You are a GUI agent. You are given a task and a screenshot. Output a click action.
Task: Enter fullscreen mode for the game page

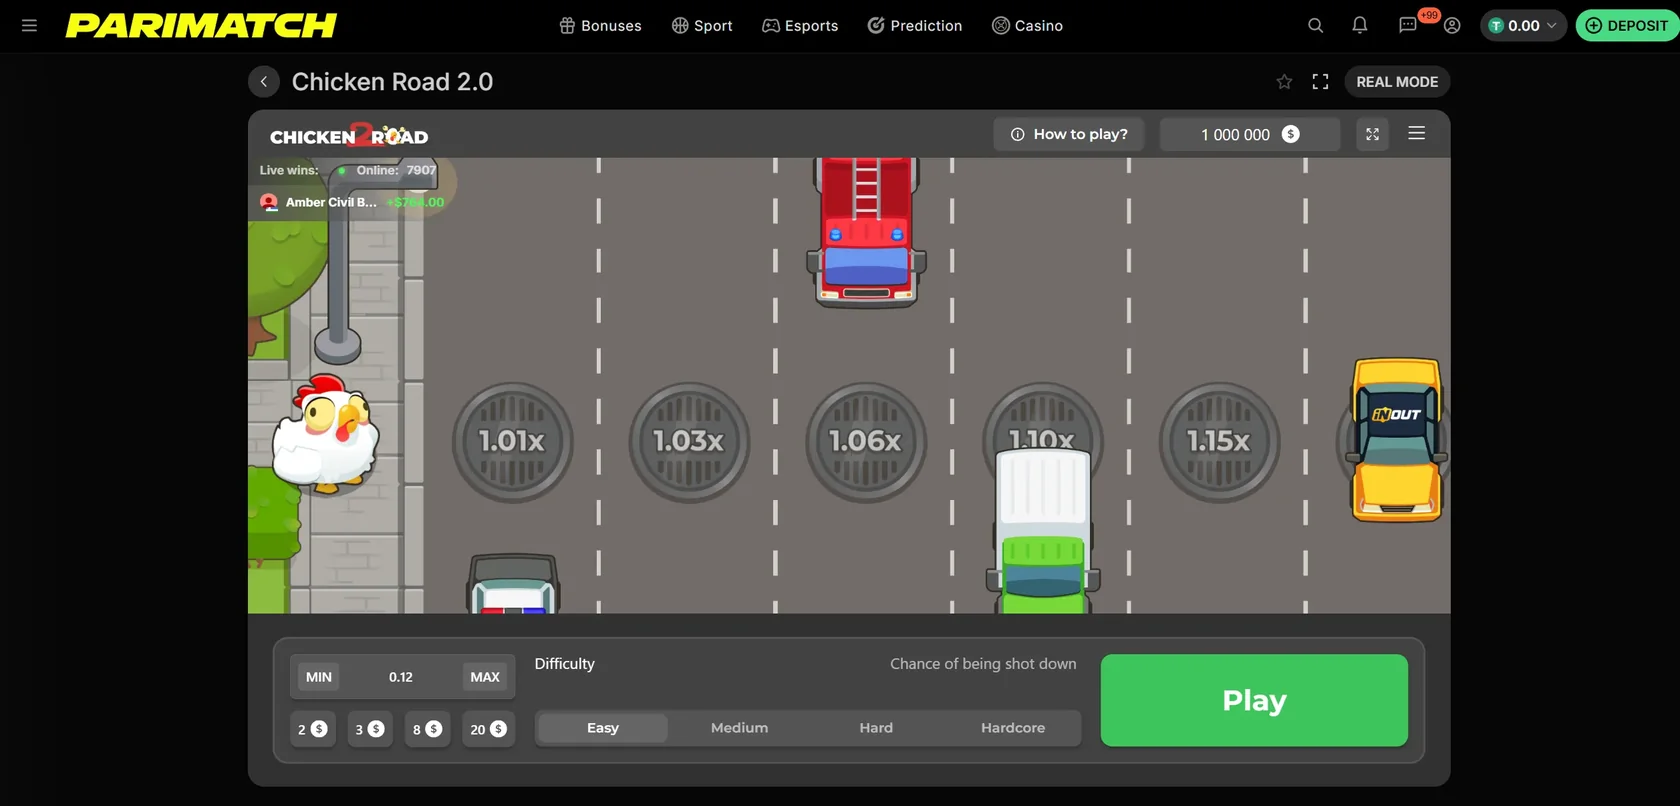click(x=1320, y=82)
